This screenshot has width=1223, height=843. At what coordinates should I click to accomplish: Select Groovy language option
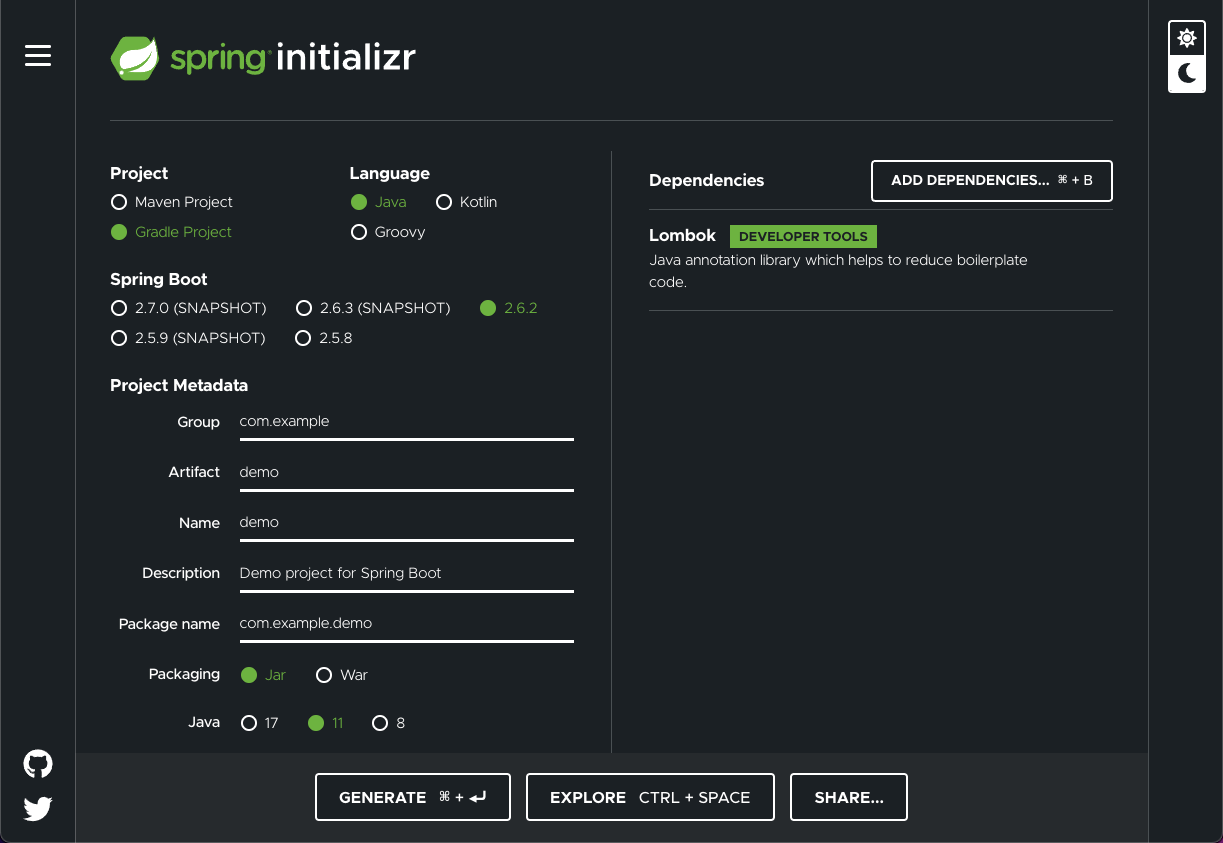pyautogui.click(x=388, y=232)
